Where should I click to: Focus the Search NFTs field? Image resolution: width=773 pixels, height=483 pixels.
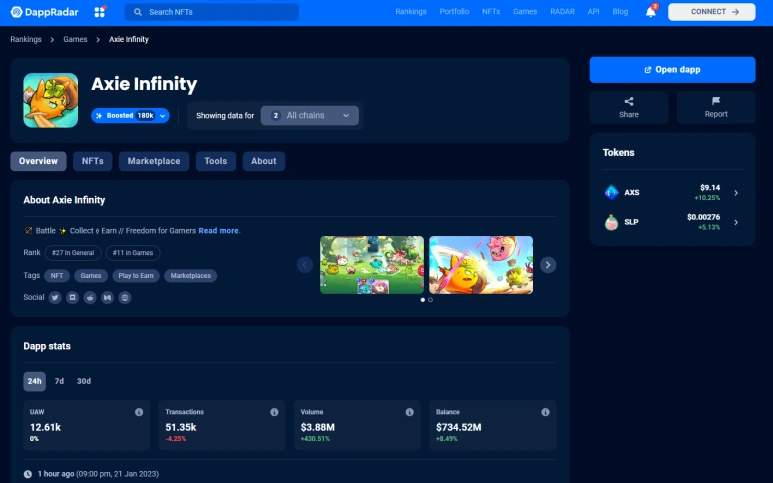[211, 12]
